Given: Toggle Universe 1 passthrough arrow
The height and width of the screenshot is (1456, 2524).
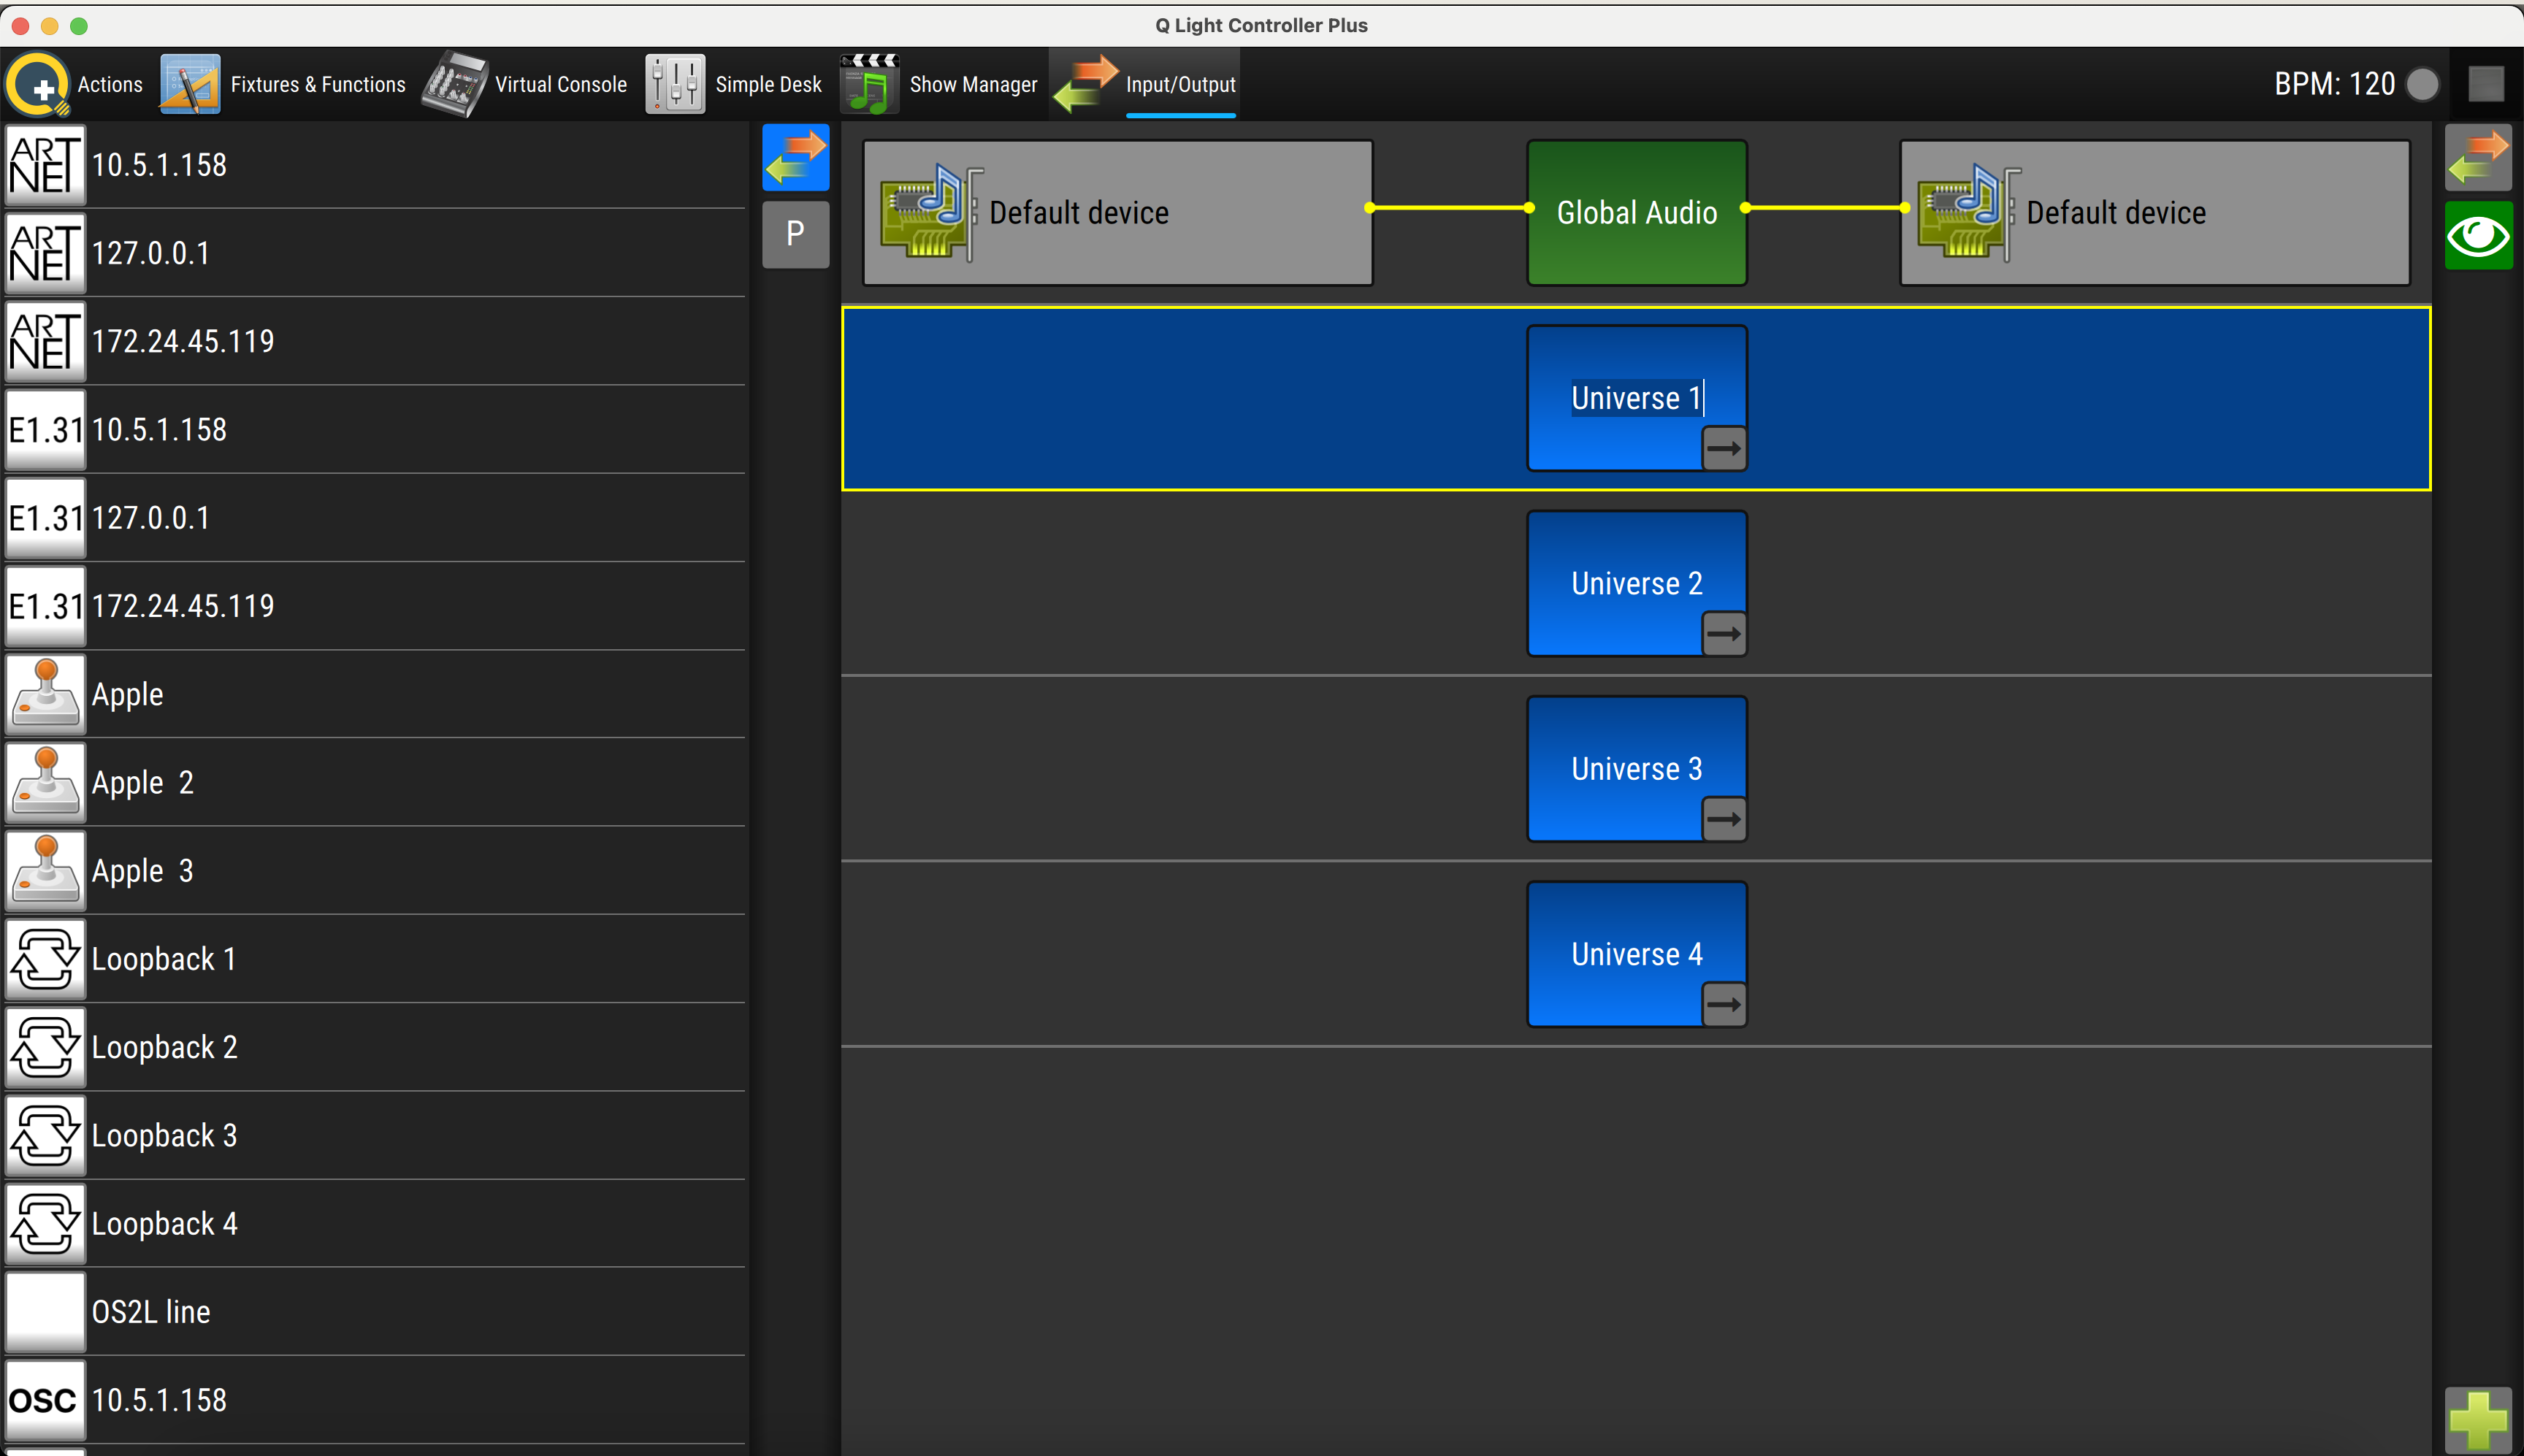Looking at the screenshot, I should pyautogui.click(x=1724, y=449).
